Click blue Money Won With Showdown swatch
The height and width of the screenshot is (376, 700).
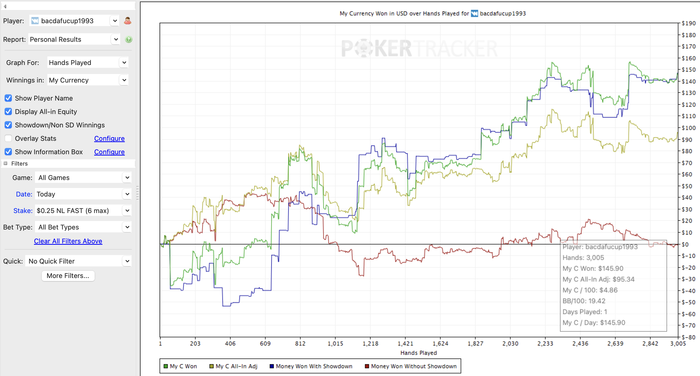pos(271,366)
